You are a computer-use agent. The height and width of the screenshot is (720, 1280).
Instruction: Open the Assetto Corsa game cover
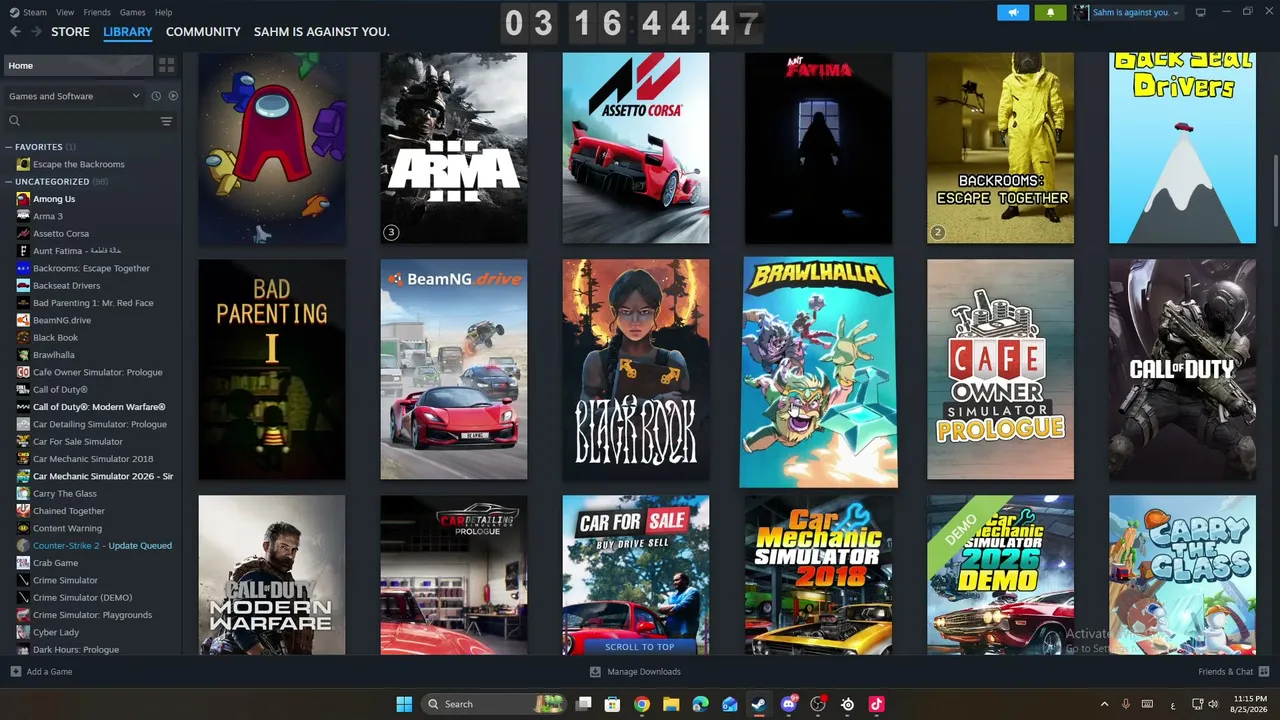(x=636, y=147)
